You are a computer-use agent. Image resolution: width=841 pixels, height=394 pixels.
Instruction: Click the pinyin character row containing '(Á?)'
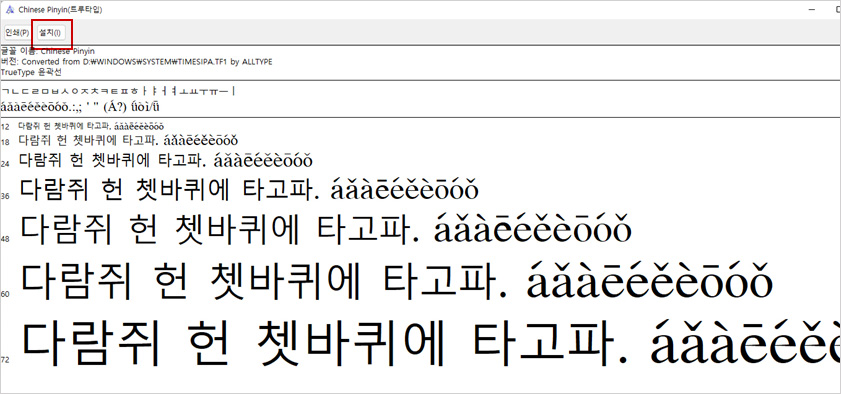point(81,107)
